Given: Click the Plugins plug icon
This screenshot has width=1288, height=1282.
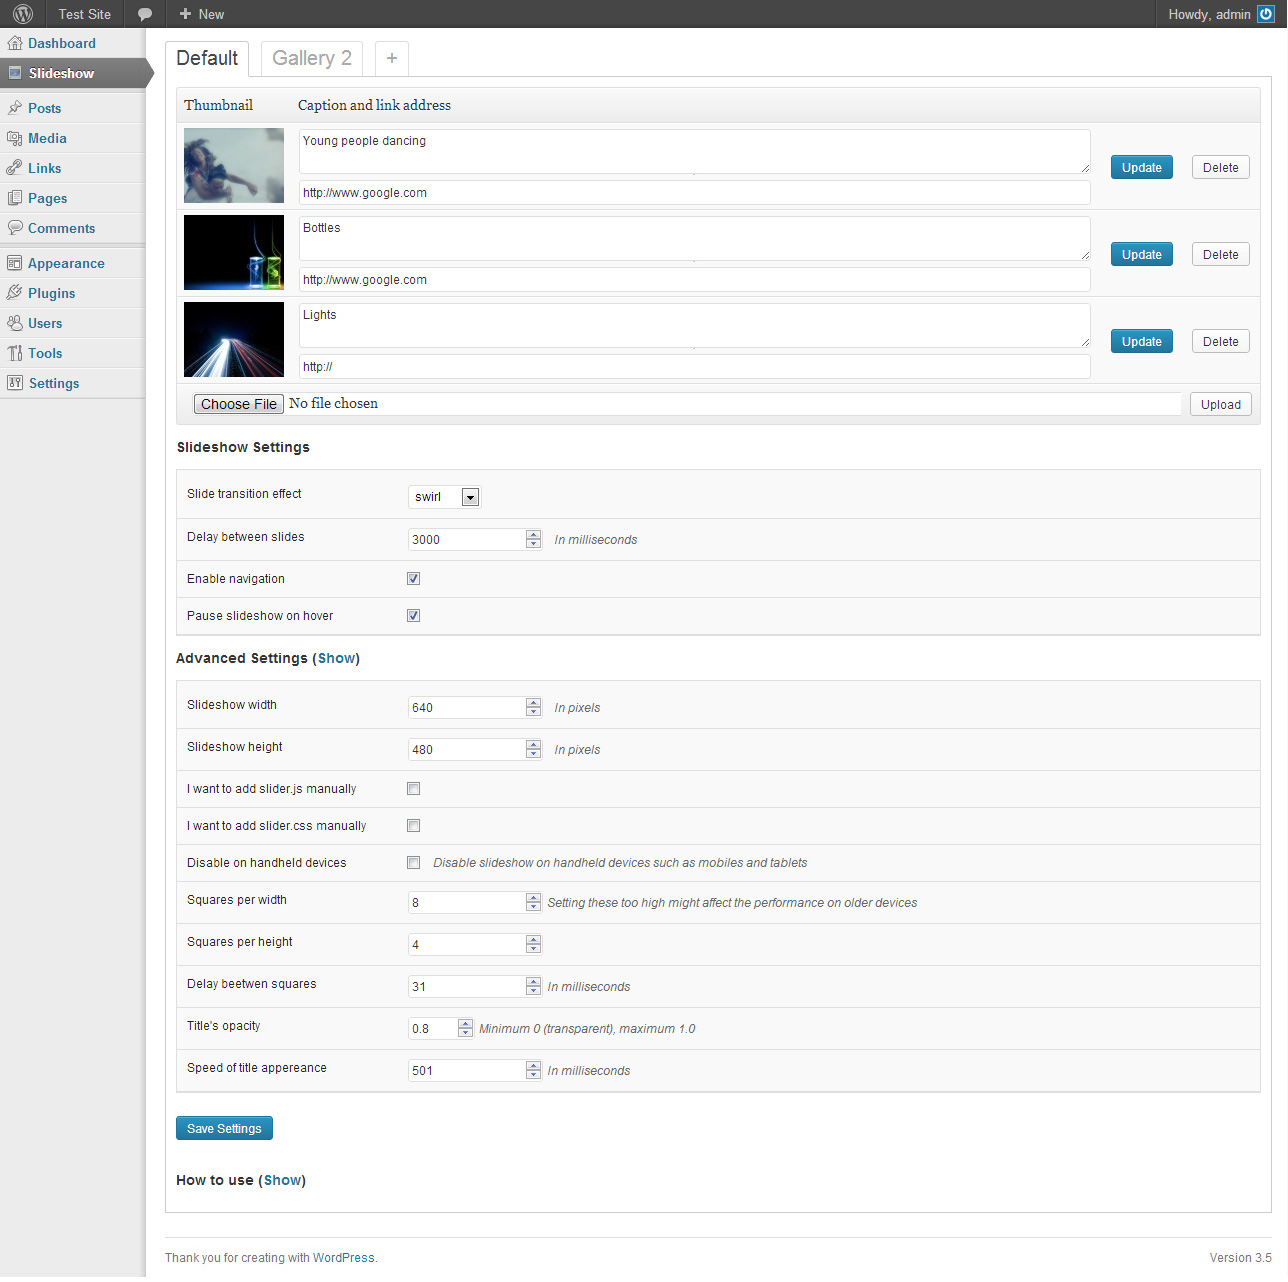Looking at the screenshot, I should (15, 293).
